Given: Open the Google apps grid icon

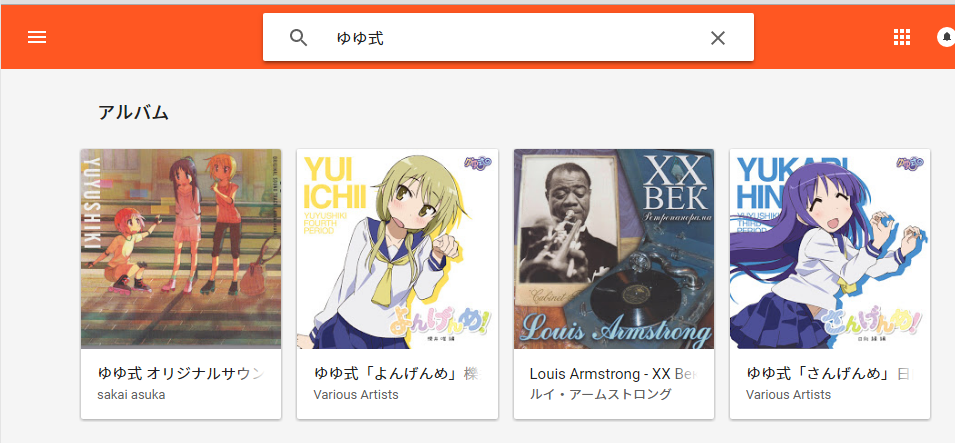Looking at the screenshot, I should 901,37.
